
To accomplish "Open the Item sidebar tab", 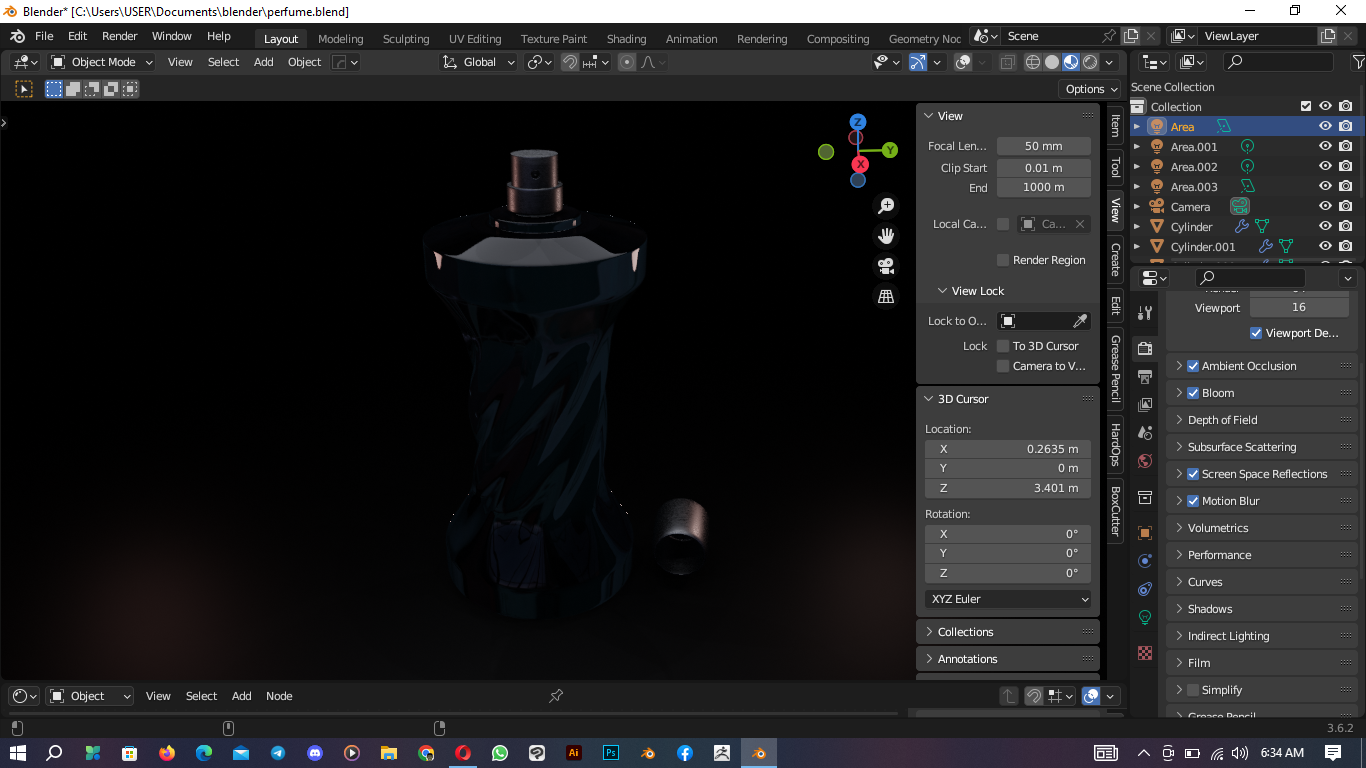I will (x=1115, y=125).
